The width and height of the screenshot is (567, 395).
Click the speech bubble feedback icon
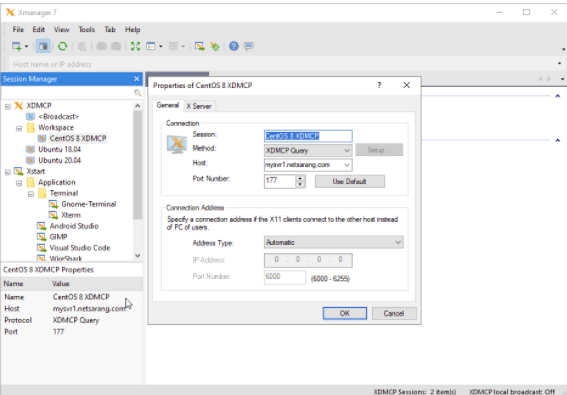[249, 46]
